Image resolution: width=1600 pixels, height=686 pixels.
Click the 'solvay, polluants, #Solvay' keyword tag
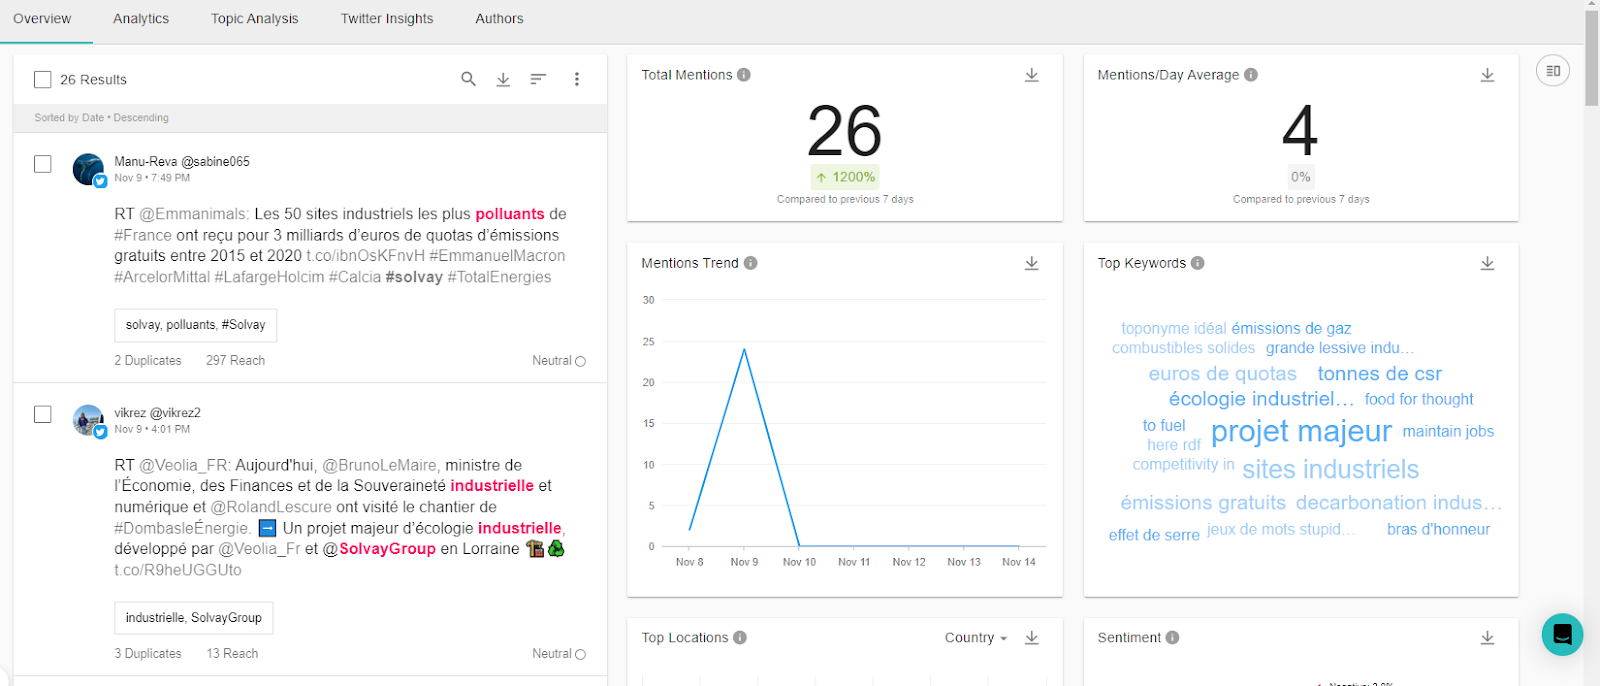tap(196, 325)
